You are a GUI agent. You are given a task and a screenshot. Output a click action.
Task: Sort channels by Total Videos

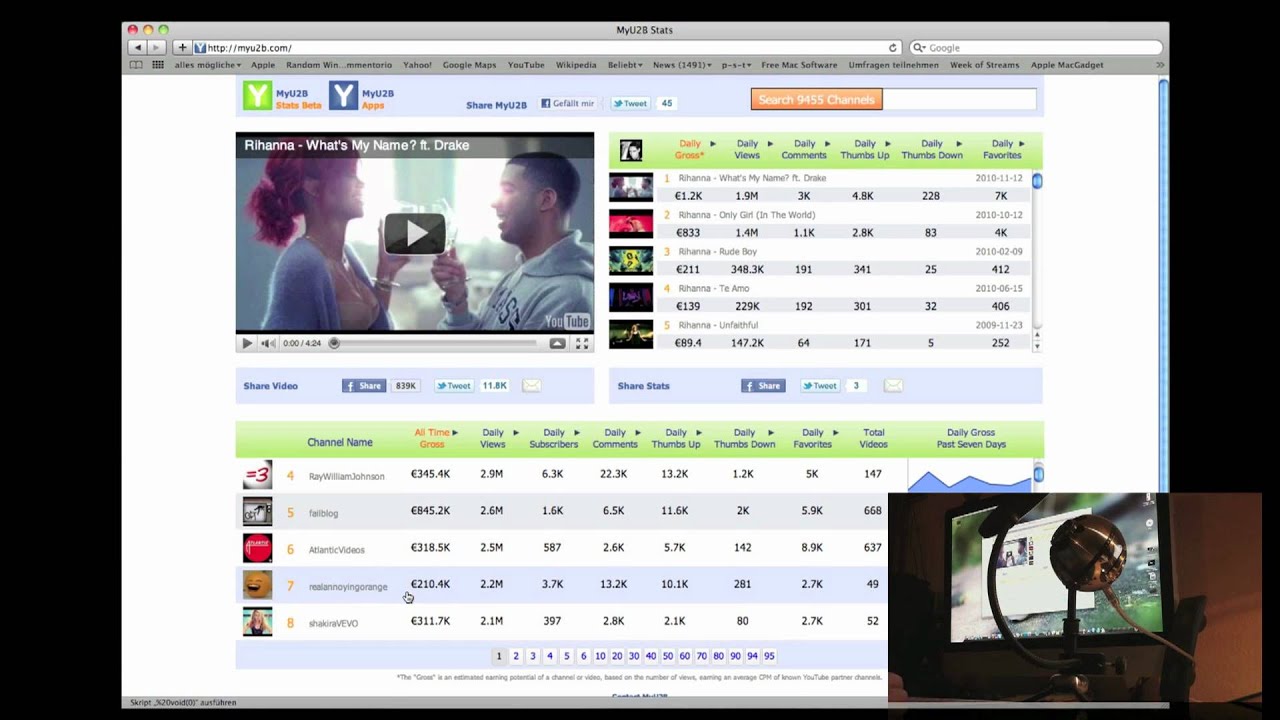point(873,438)
